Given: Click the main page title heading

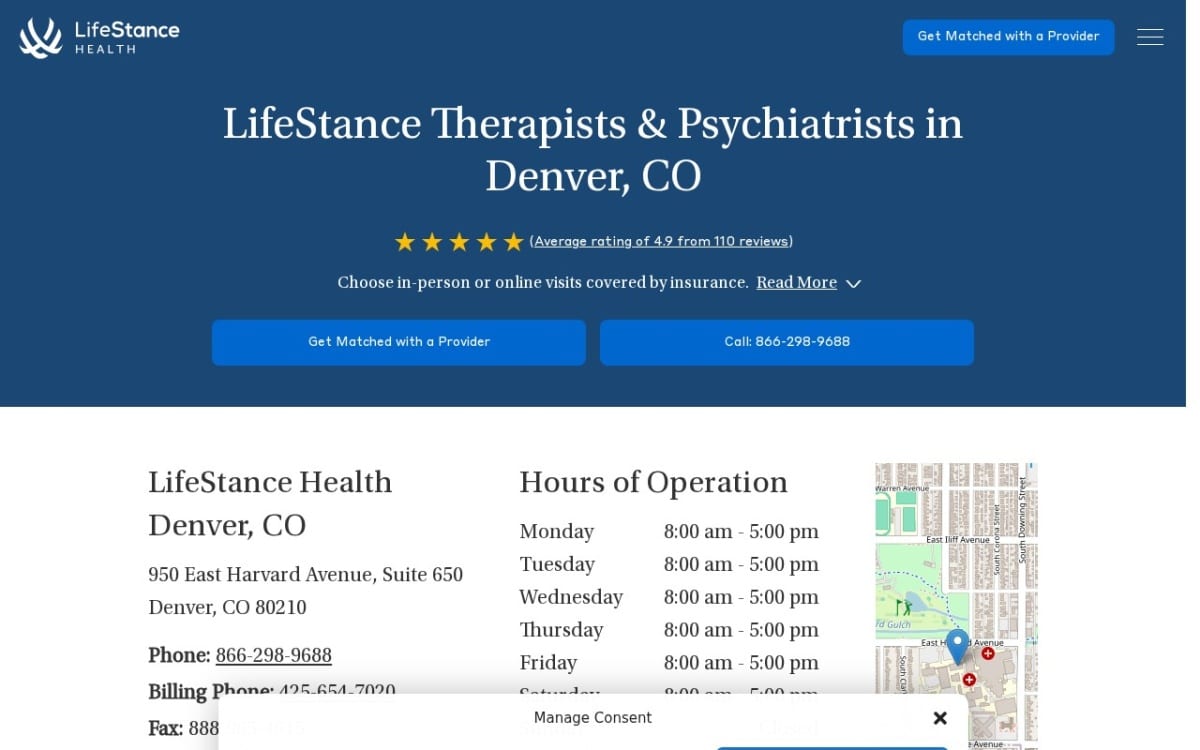Looking at the screenshot, I should coord(593,150).
